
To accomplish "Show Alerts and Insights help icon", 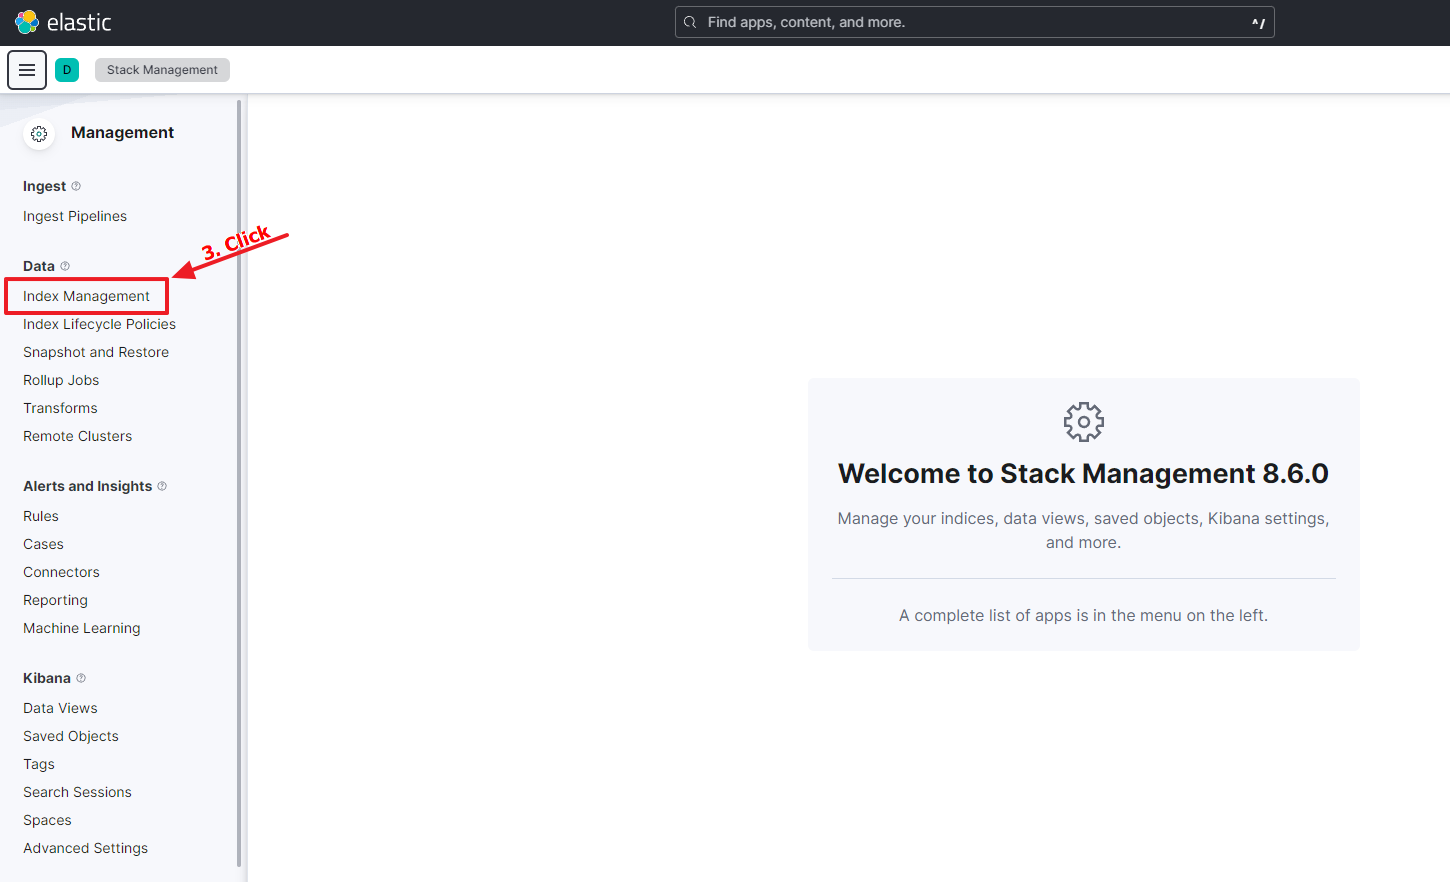I will click(x=162, y=486).
